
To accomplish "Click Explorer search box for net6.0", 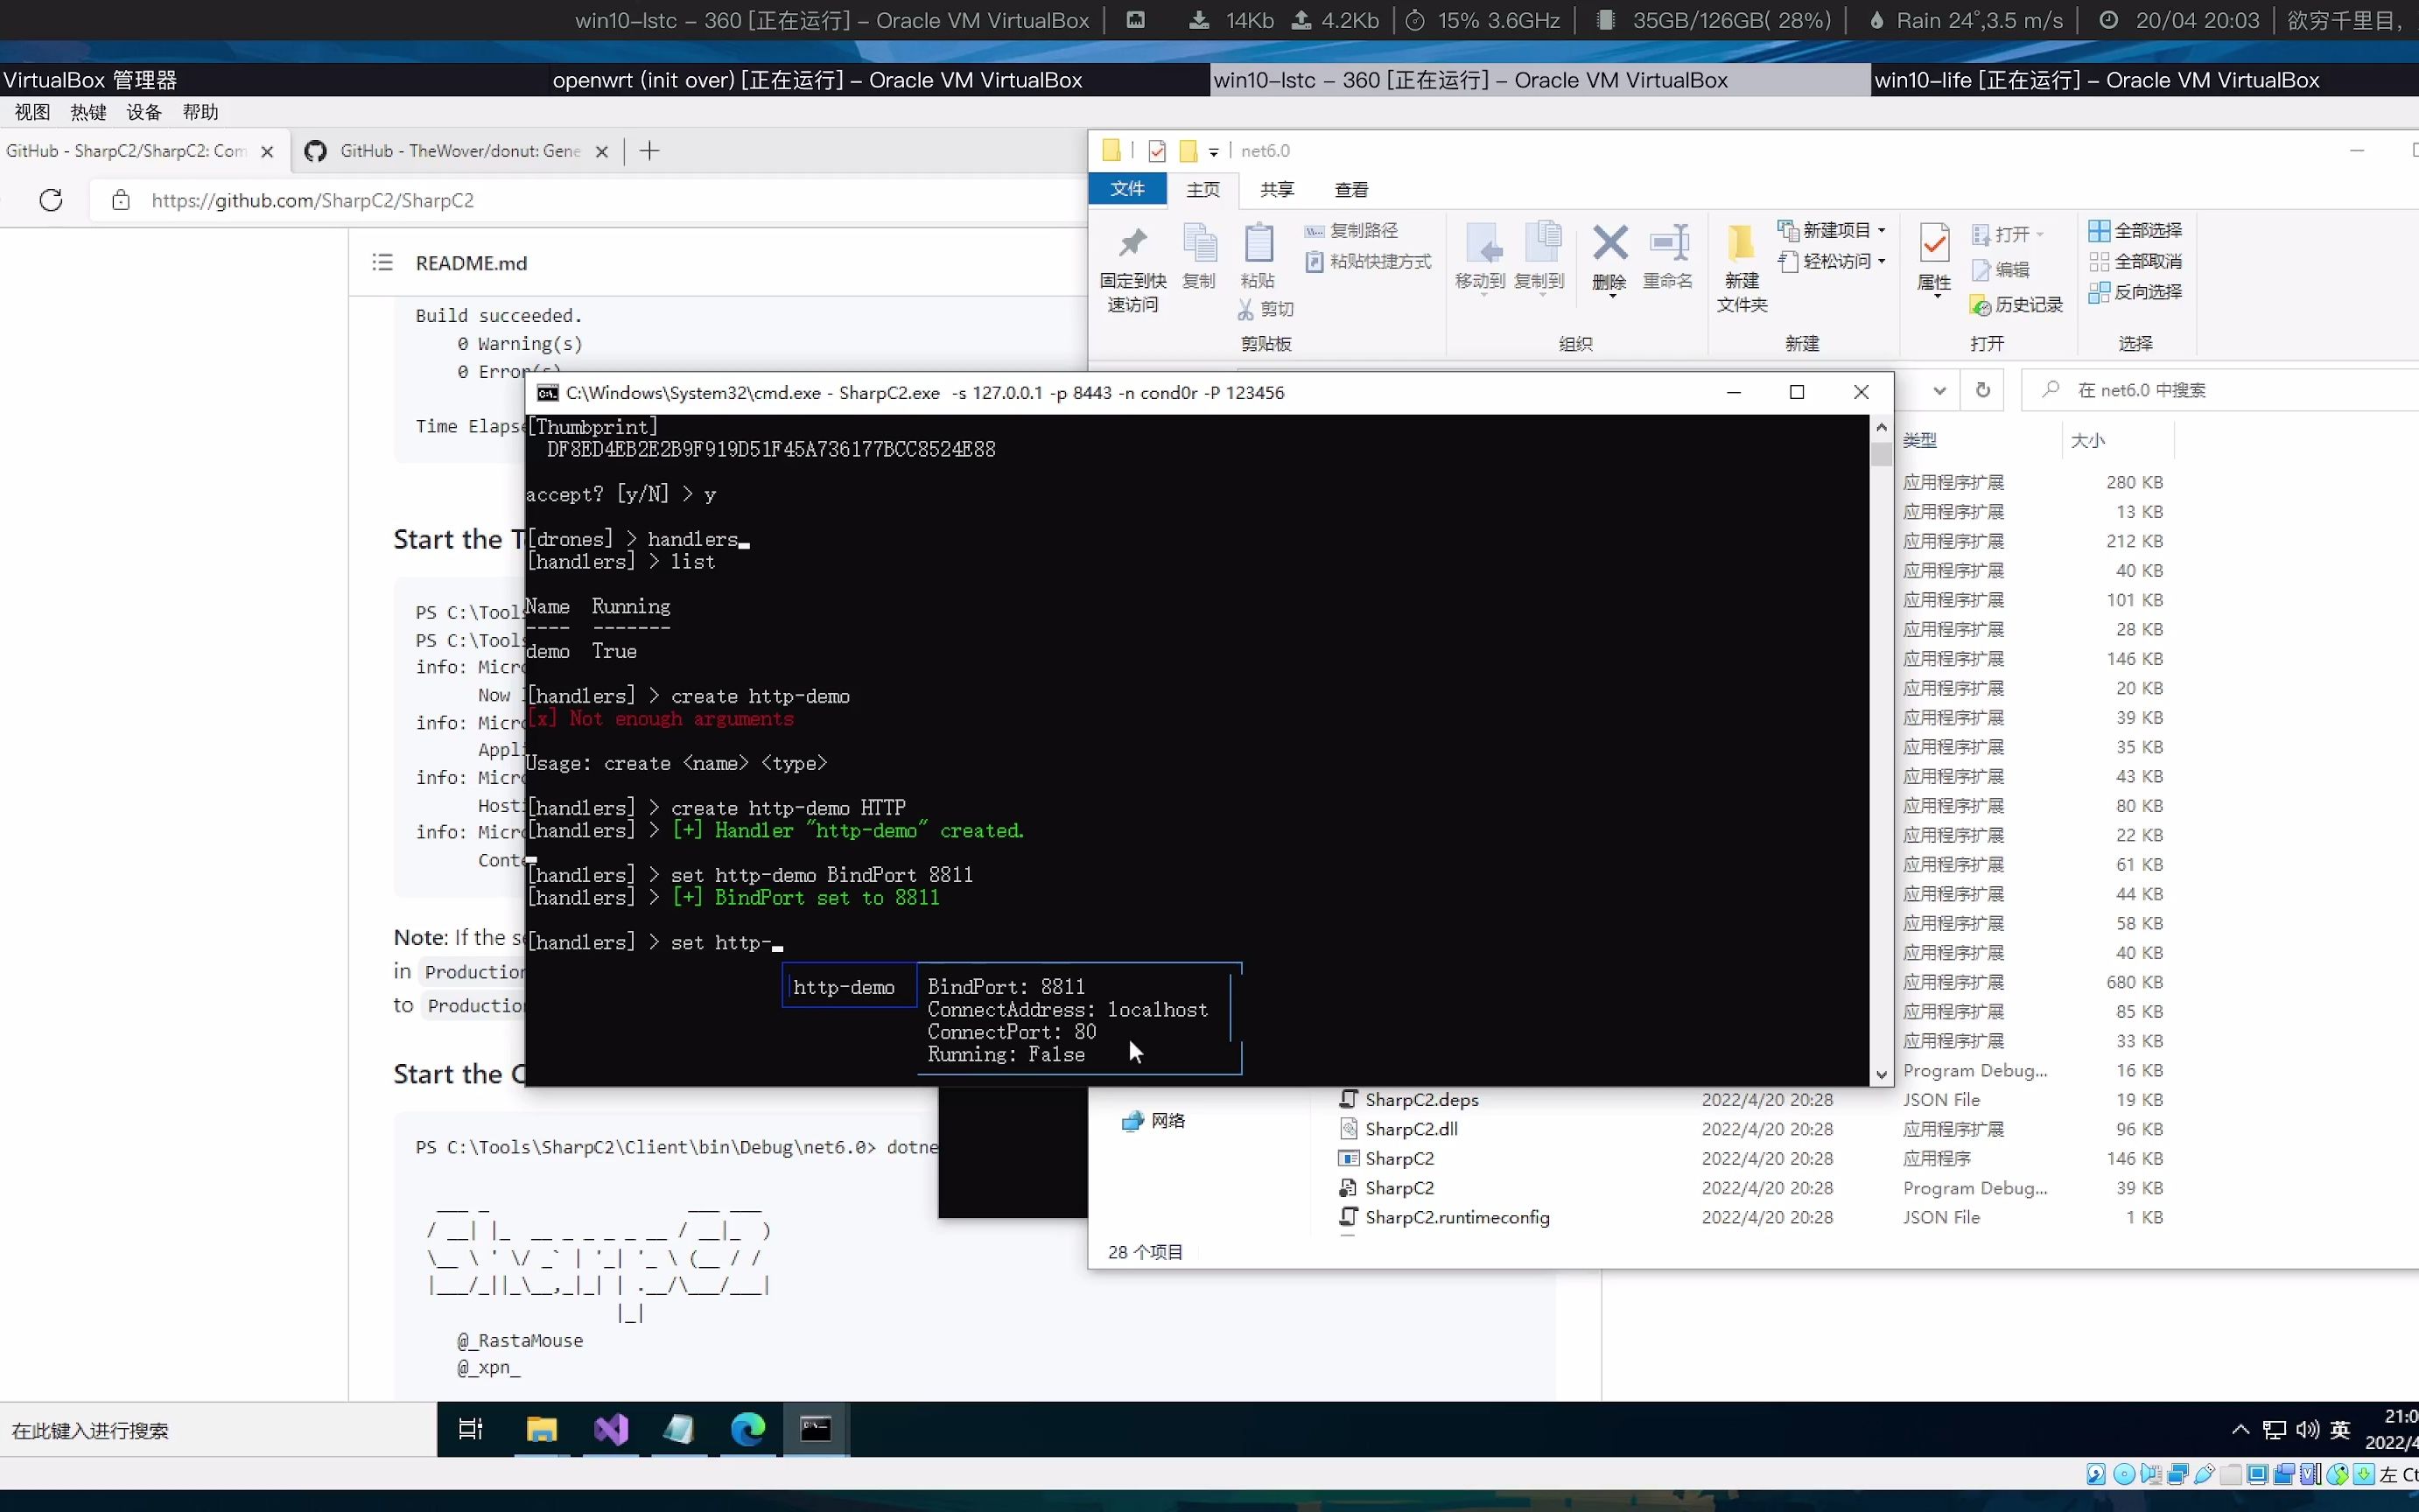I will [x=2220, y=390].
